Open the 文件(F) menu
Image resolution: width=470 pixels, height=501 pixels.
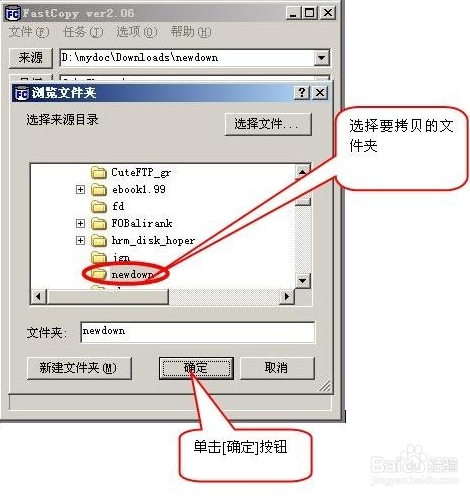[29, 32]
